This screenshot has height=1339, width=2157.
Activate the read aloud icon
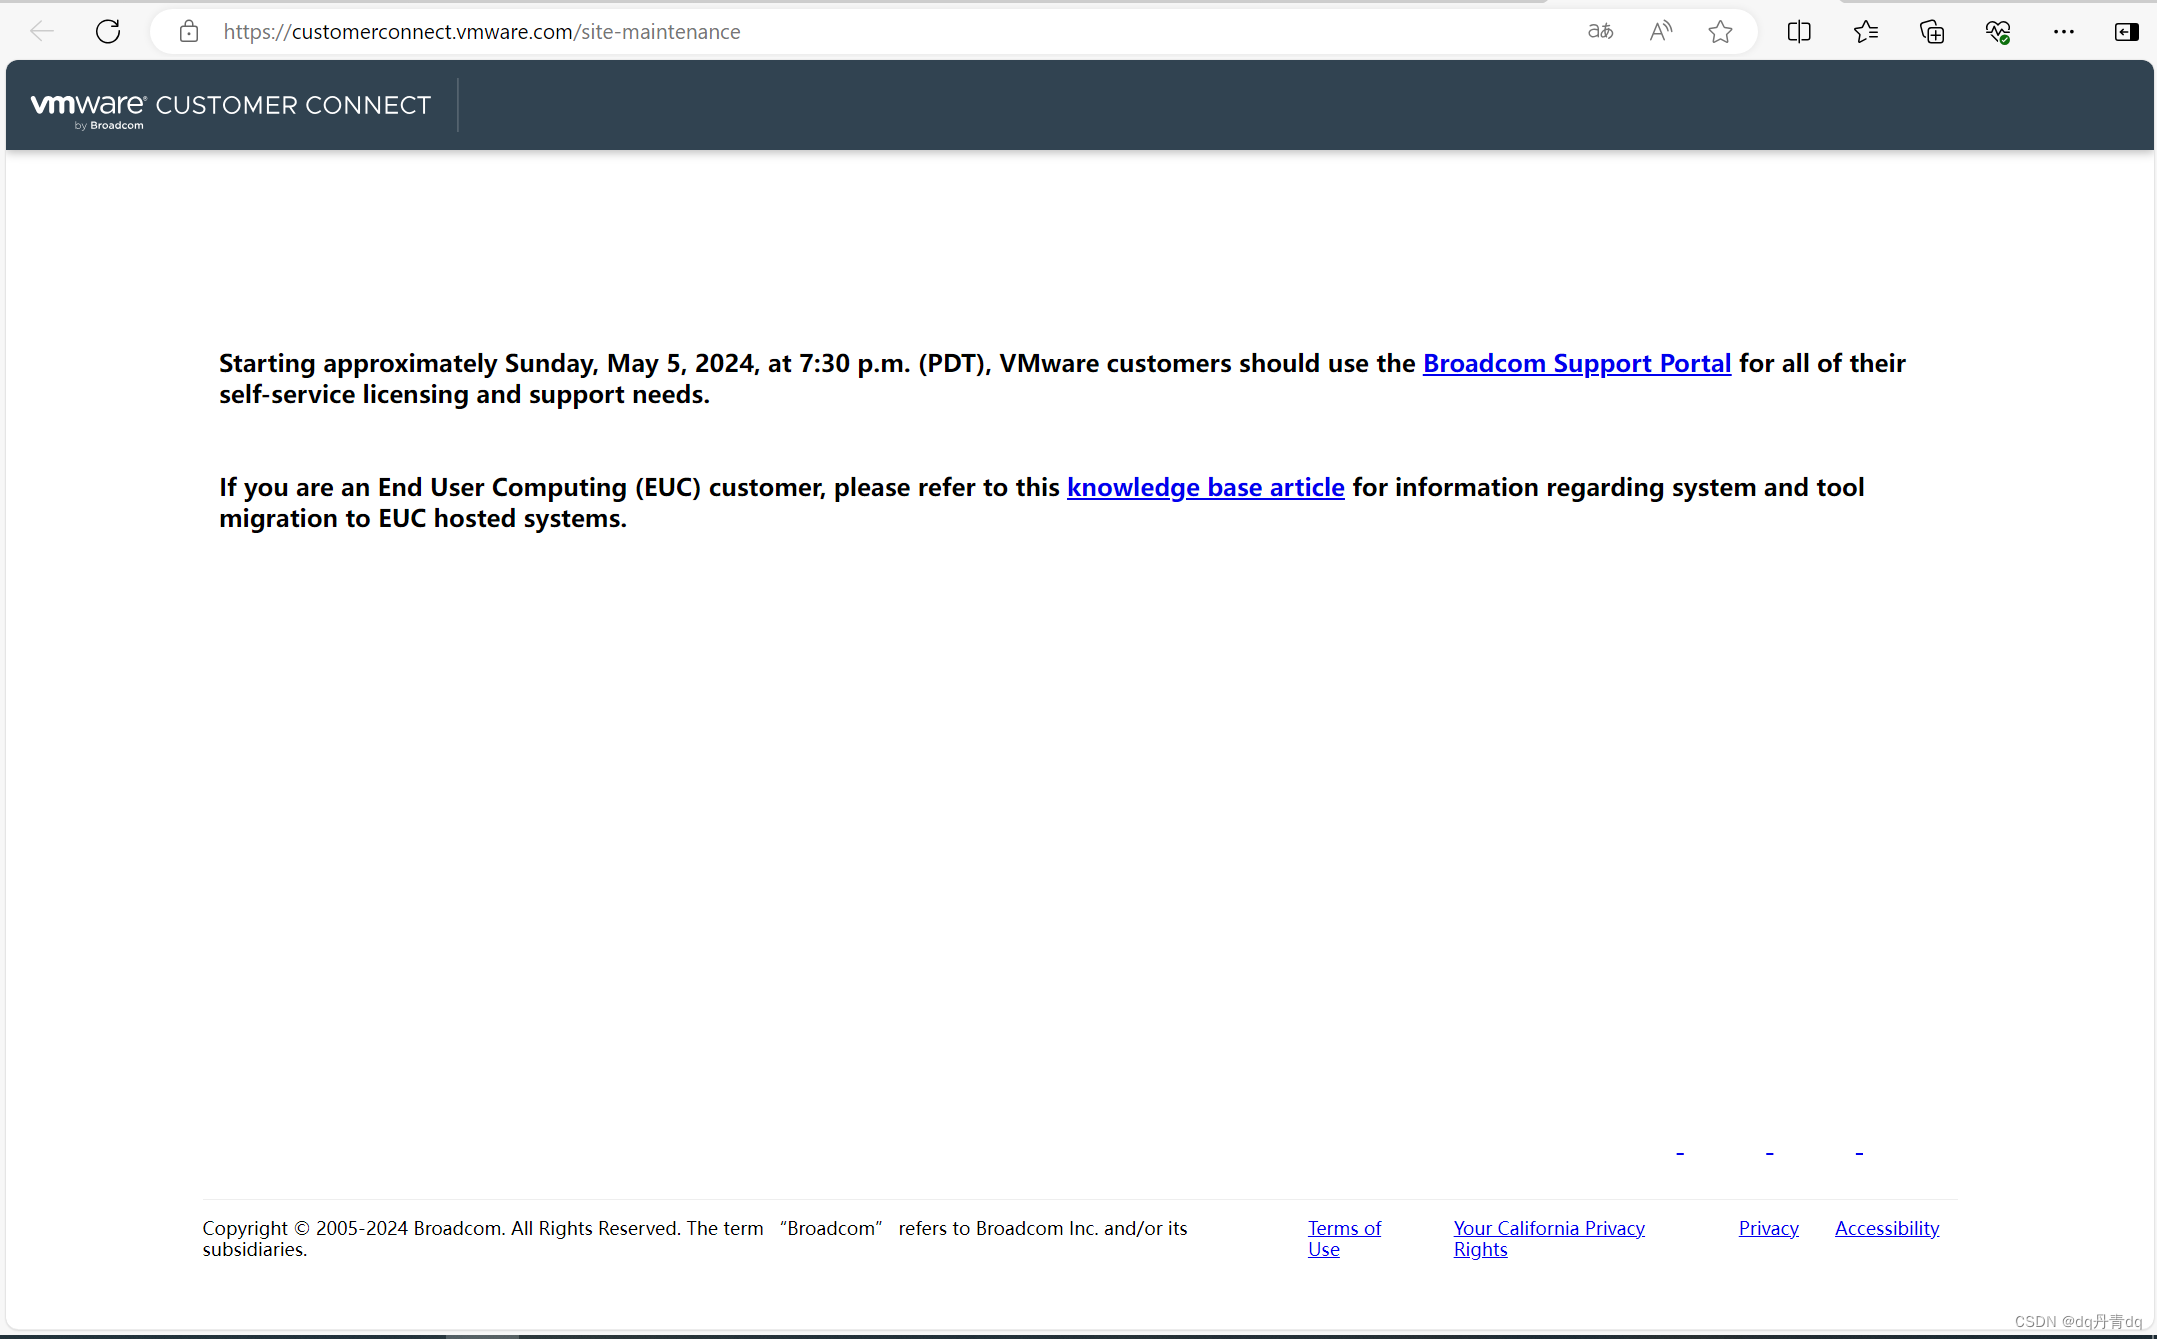1660,32
